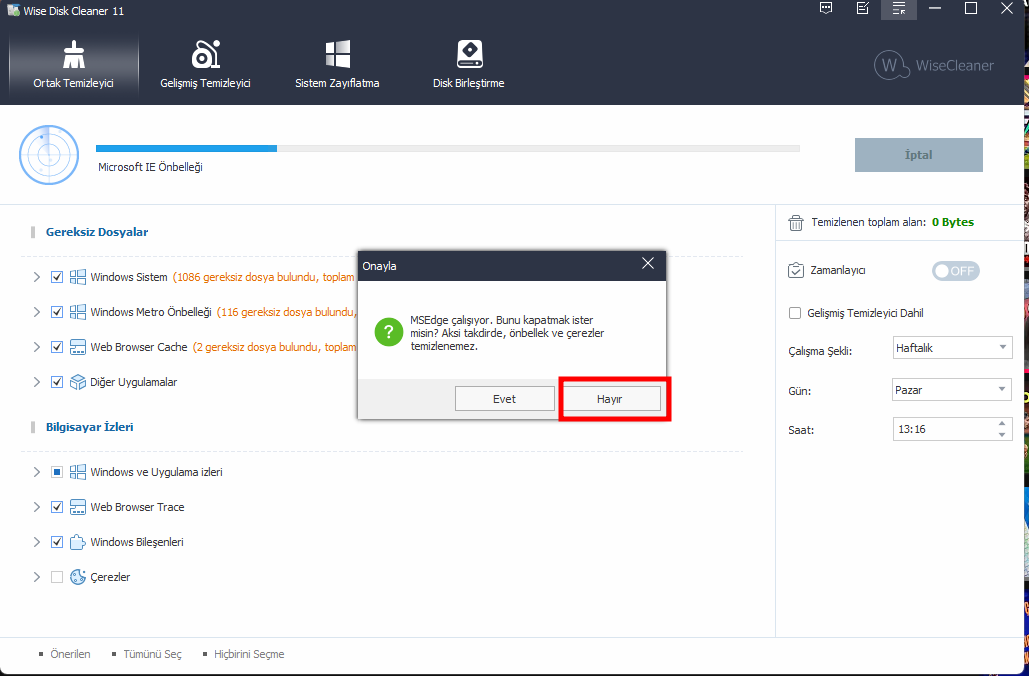
Task: Click the scan progress bar
Action: coord(448,148)
